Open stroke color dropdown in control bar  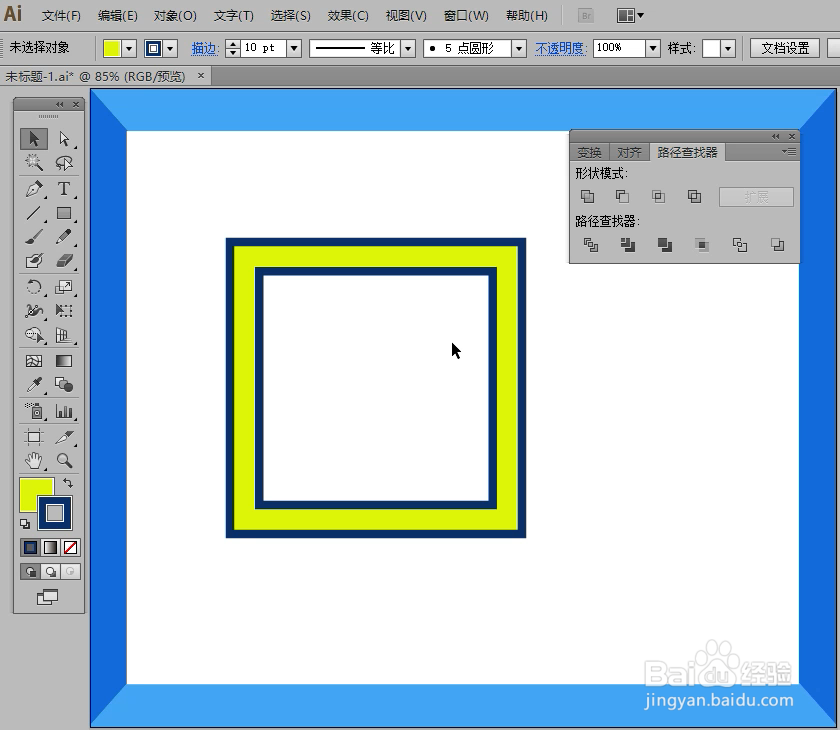[170, 49]
